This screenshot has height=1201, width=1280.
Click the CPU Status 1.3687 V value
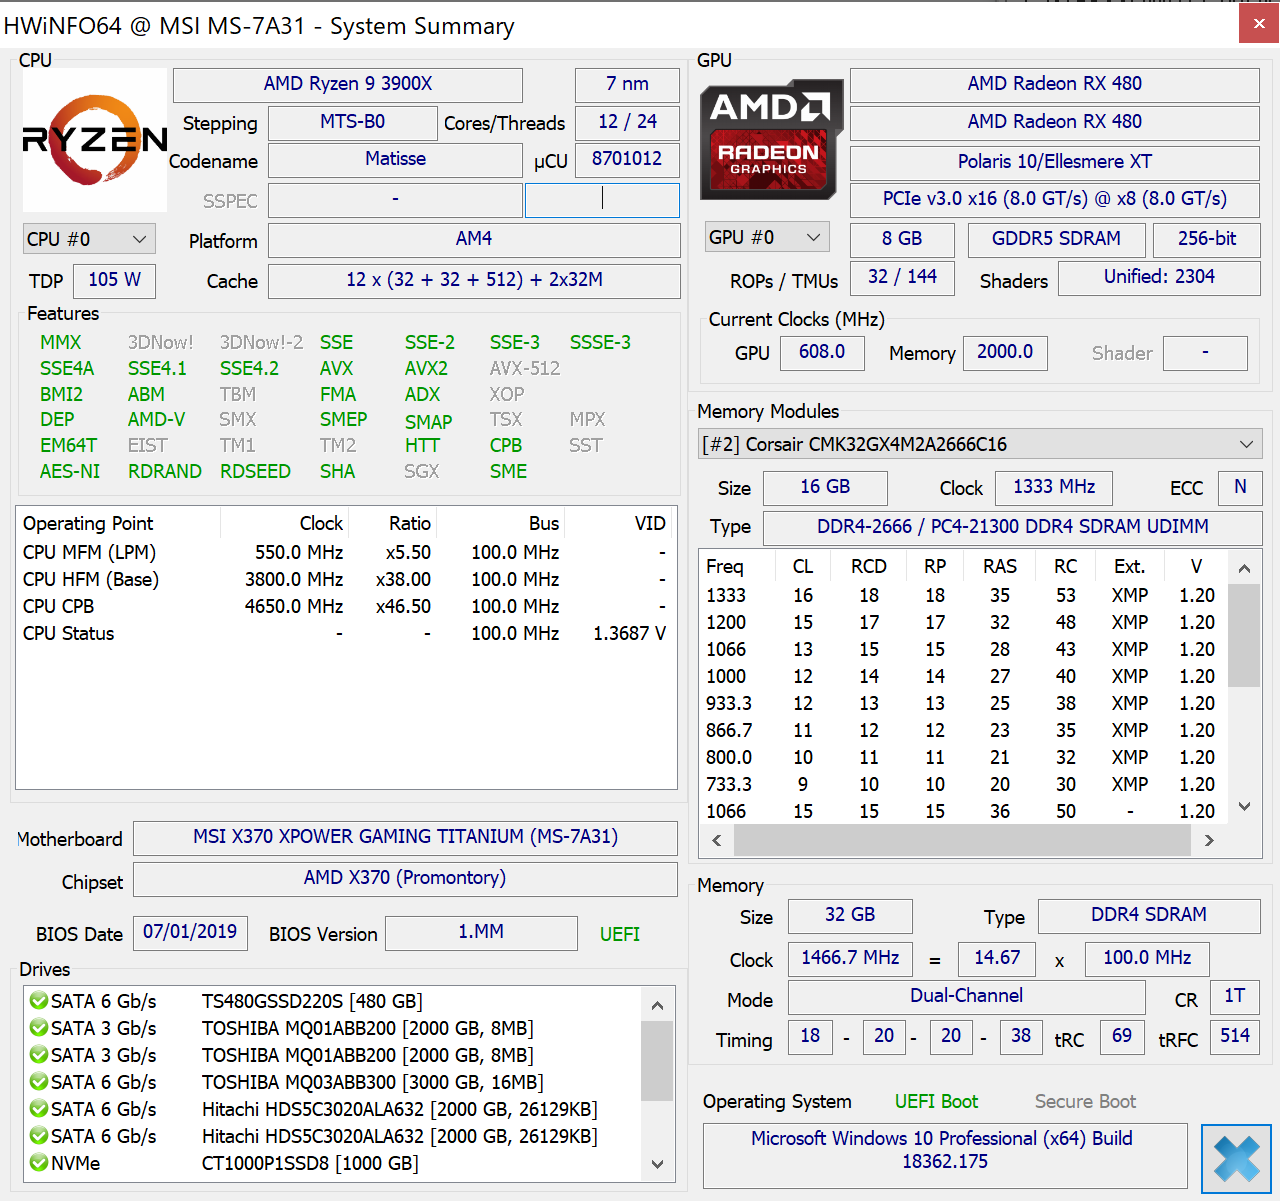(629, 633)
